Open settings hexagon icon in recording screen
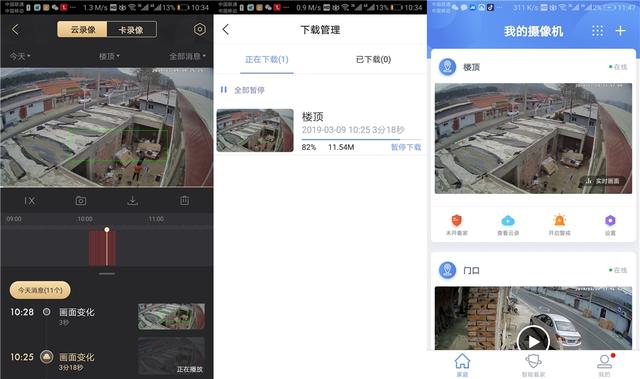Image resolution: width=640 pixels, height=379 pixels. tap(200, 29)
